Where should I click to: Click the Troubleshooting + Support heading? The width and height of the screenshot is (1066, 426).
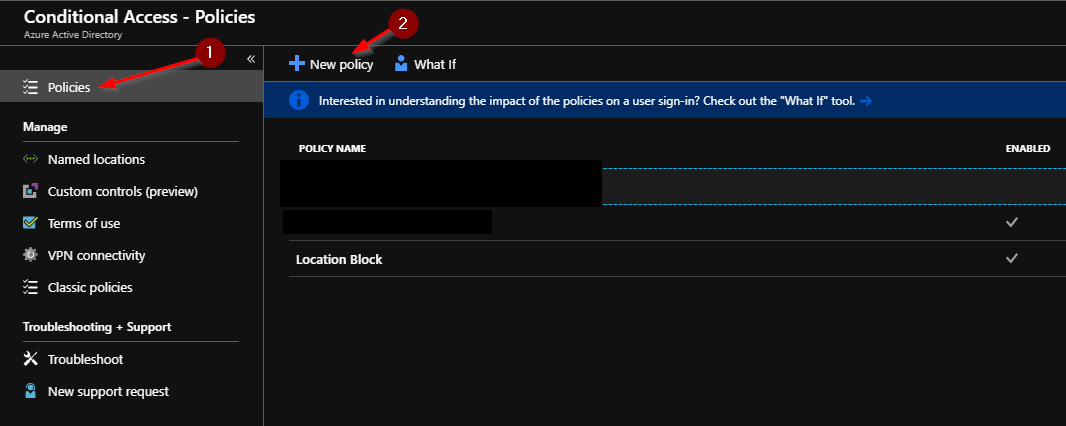(97, 327)
